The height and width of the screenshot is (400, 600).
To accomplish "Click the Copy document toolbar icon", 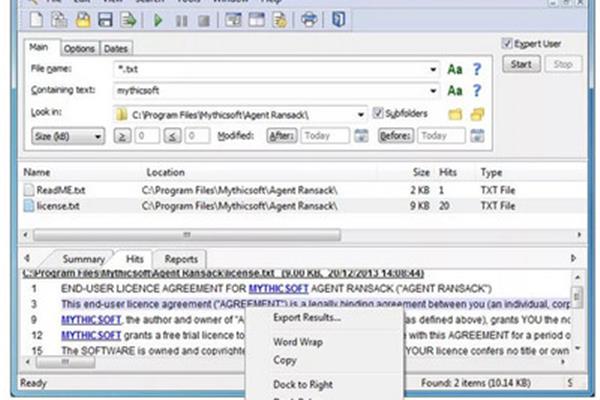I will pyautogui.click(x=59, y=19).
